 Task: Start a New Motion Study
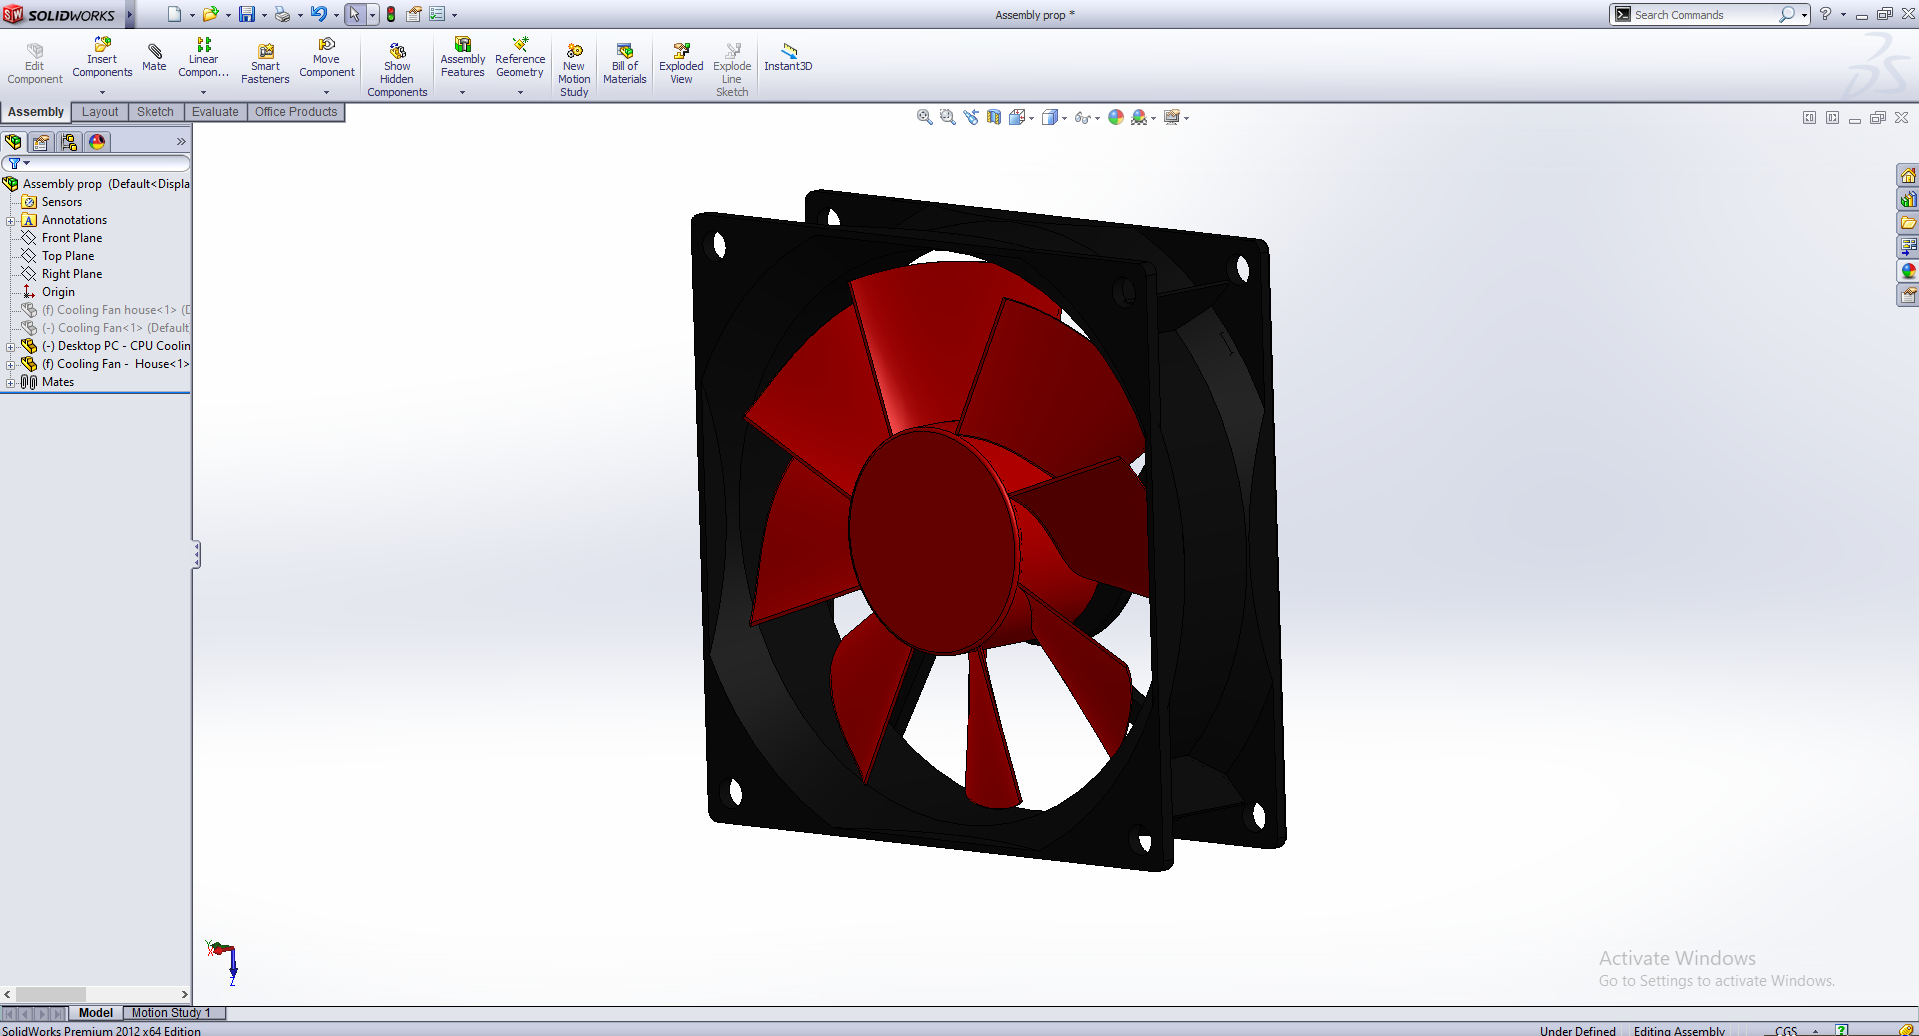click(574, 70)
